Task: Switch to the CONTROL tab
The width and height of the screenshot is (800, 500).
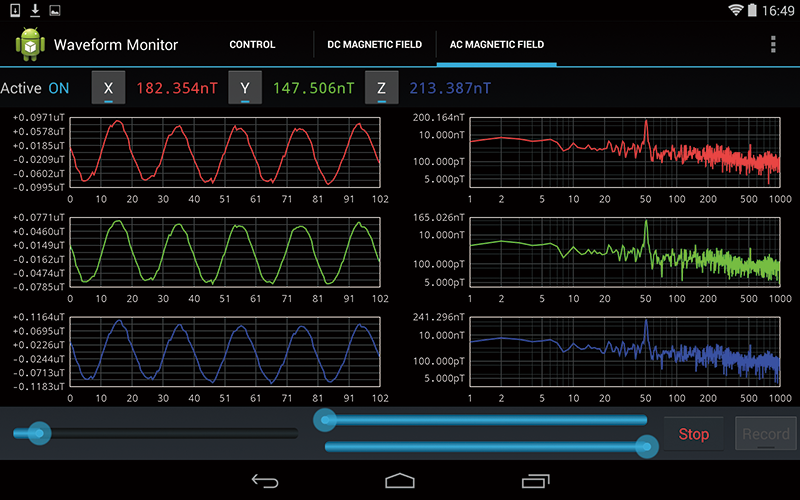Action: 252,44
